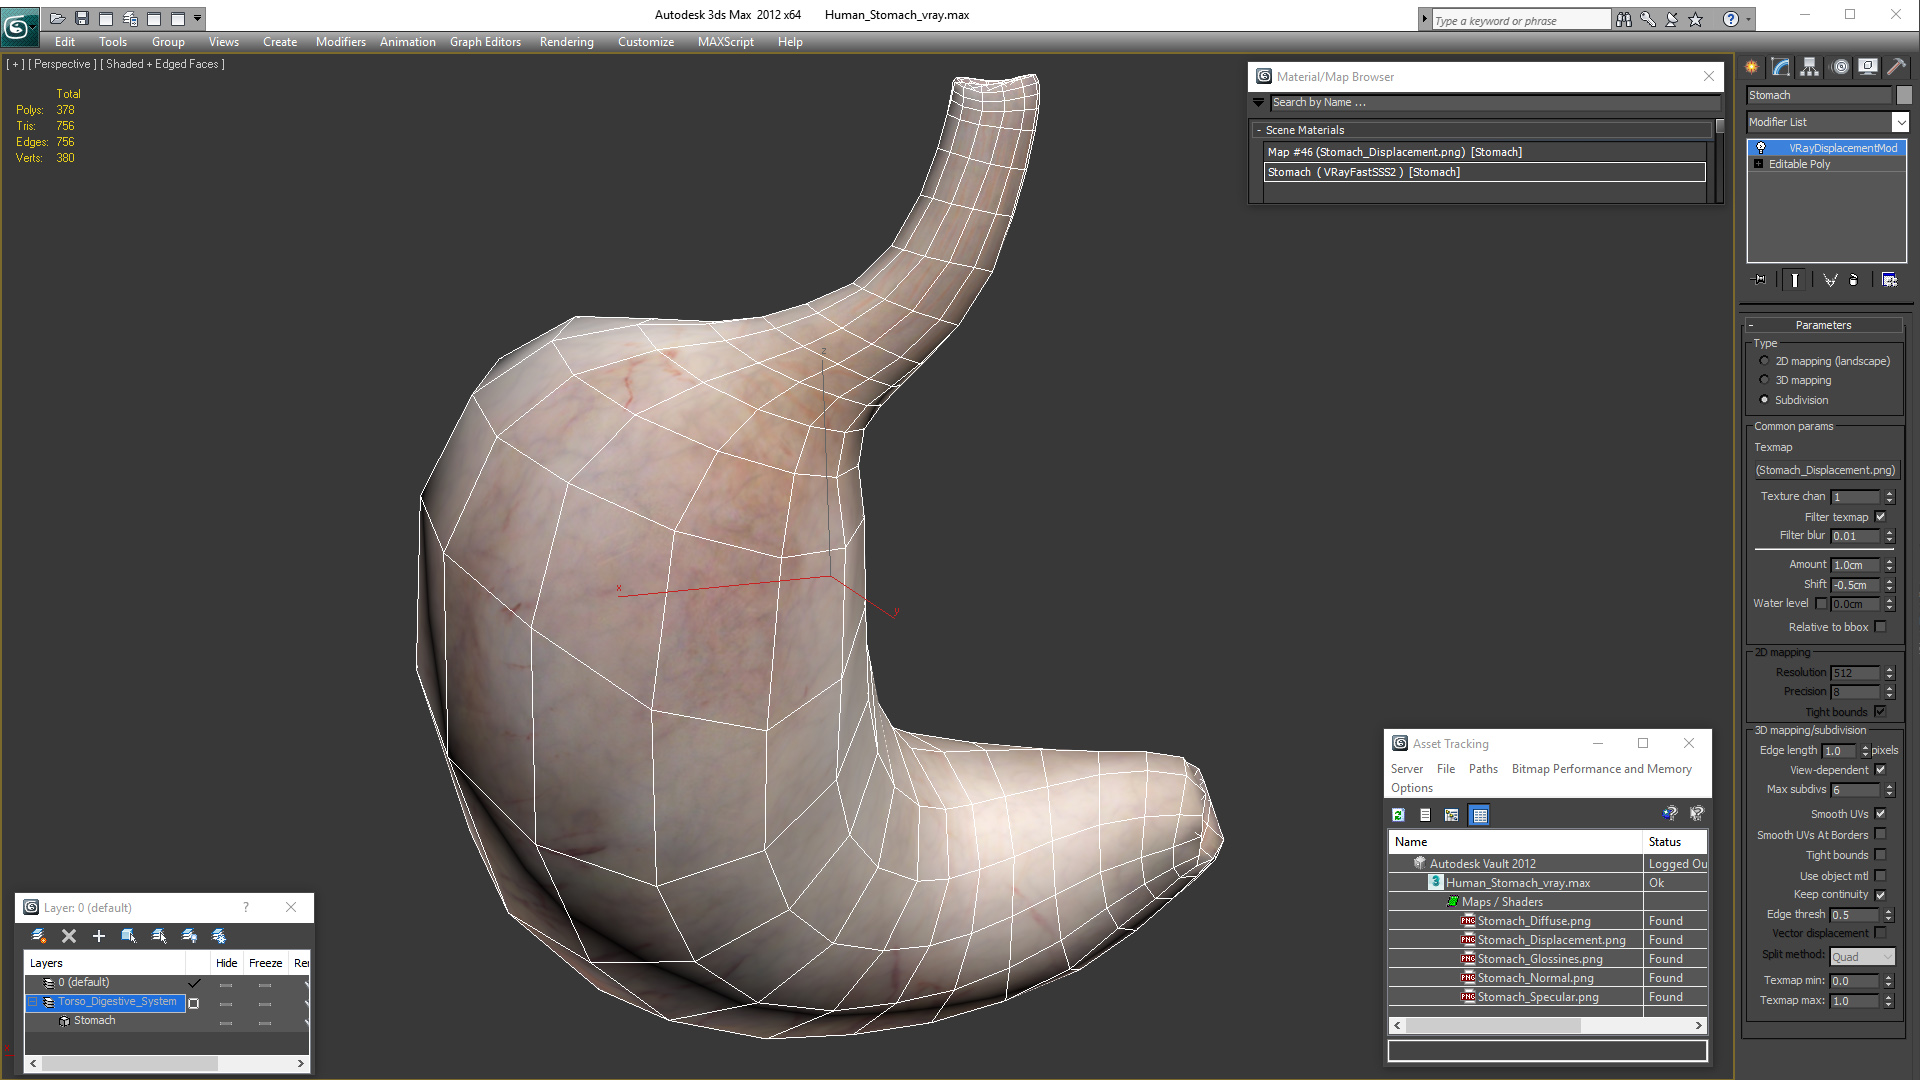This screenshot has height=1080, width=1920.
Task: Expand the Editable Poly modifier entry
Action: [x=1758, y=164]
